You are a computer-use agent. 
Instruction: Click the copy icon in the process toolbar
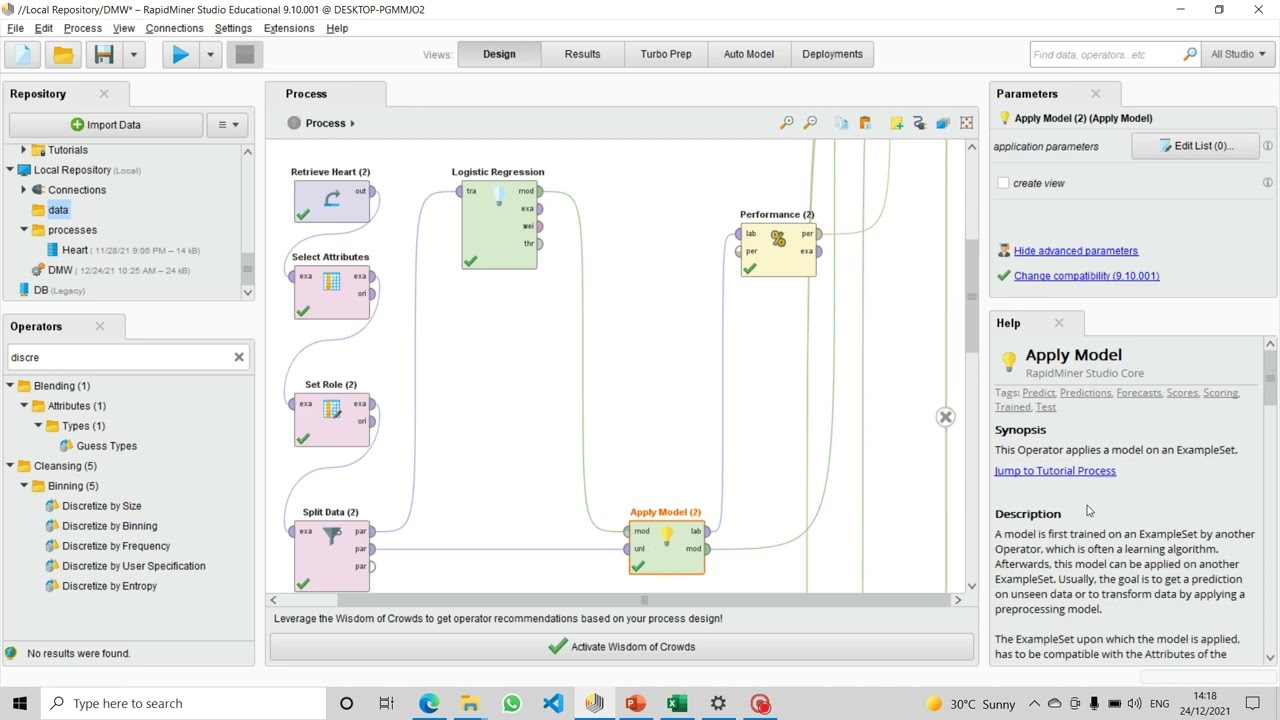coord(841,123)
